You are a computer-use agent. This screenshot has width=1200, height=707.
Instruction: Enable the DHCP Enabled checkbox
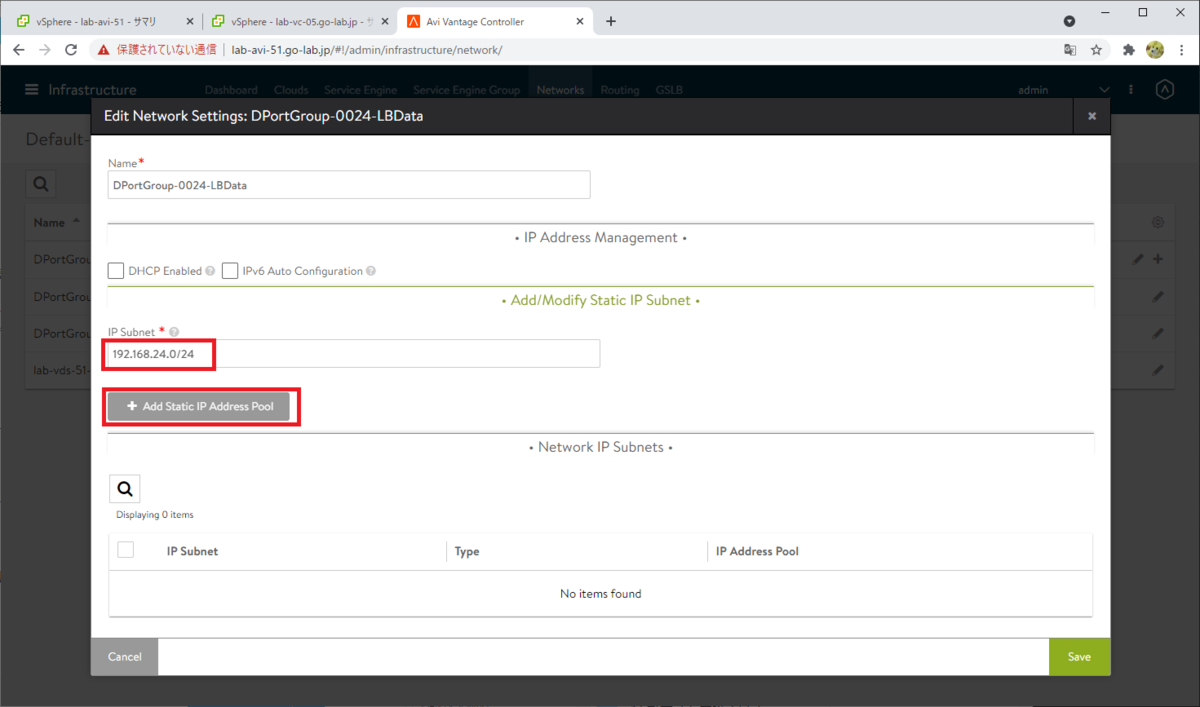coord(116,271)
